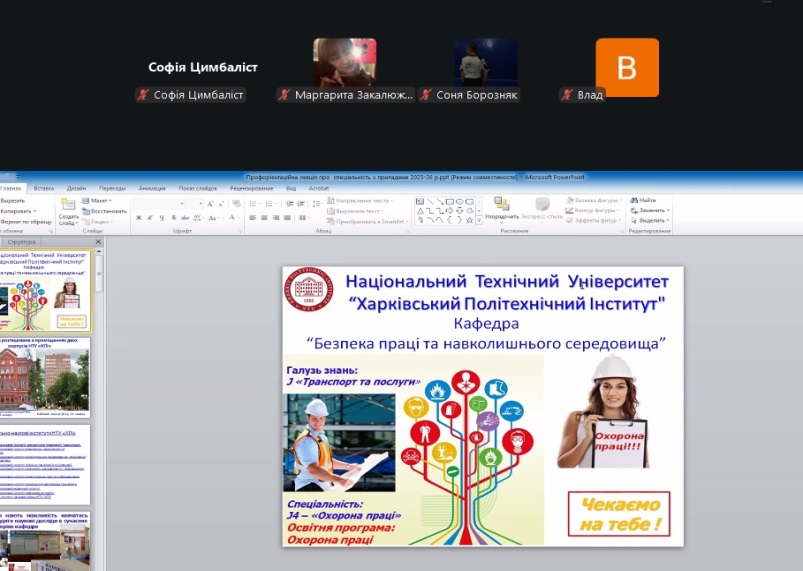Open the Рецензирование ribbon tab
The width and height of the screenshot is (803, 571).
click(x=251, y=188)
